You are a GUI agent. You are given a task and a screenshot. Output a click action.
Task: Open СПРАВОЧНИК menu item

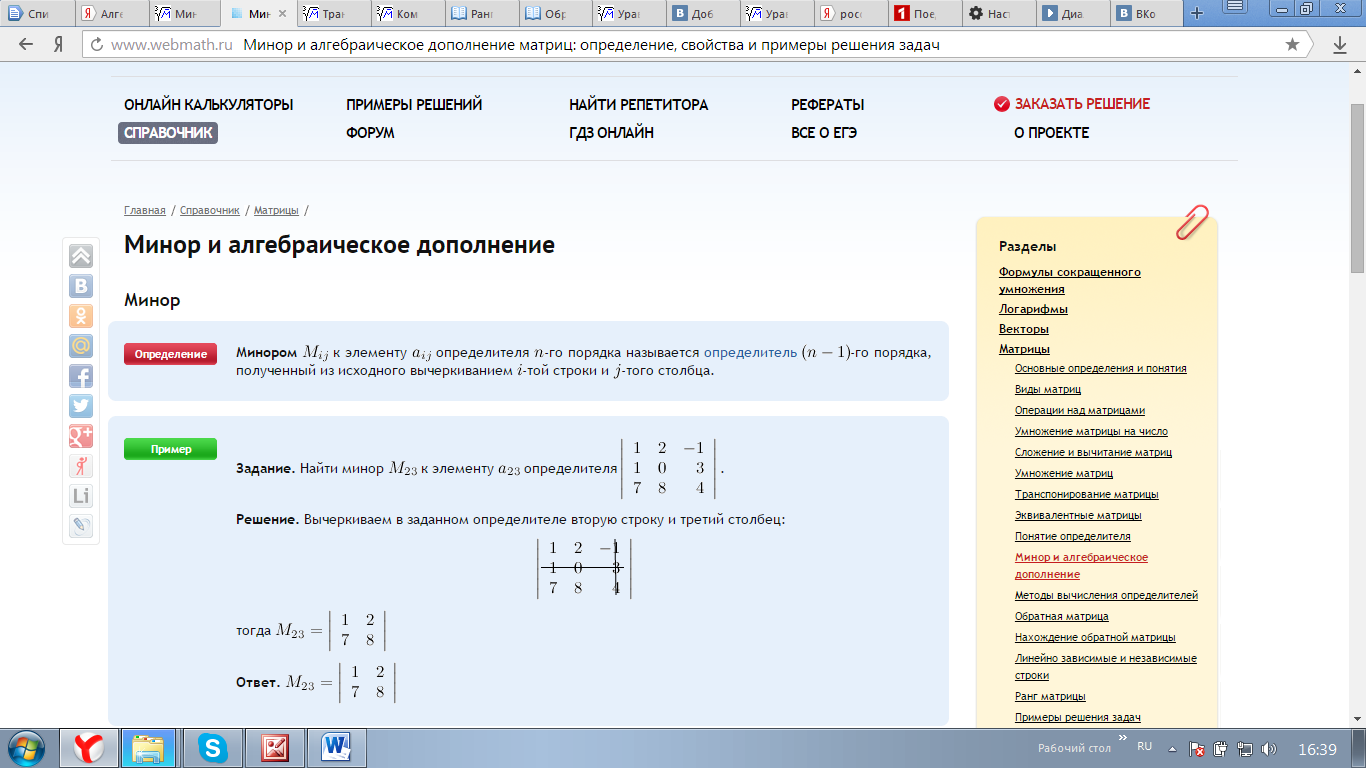pos(168,133)
